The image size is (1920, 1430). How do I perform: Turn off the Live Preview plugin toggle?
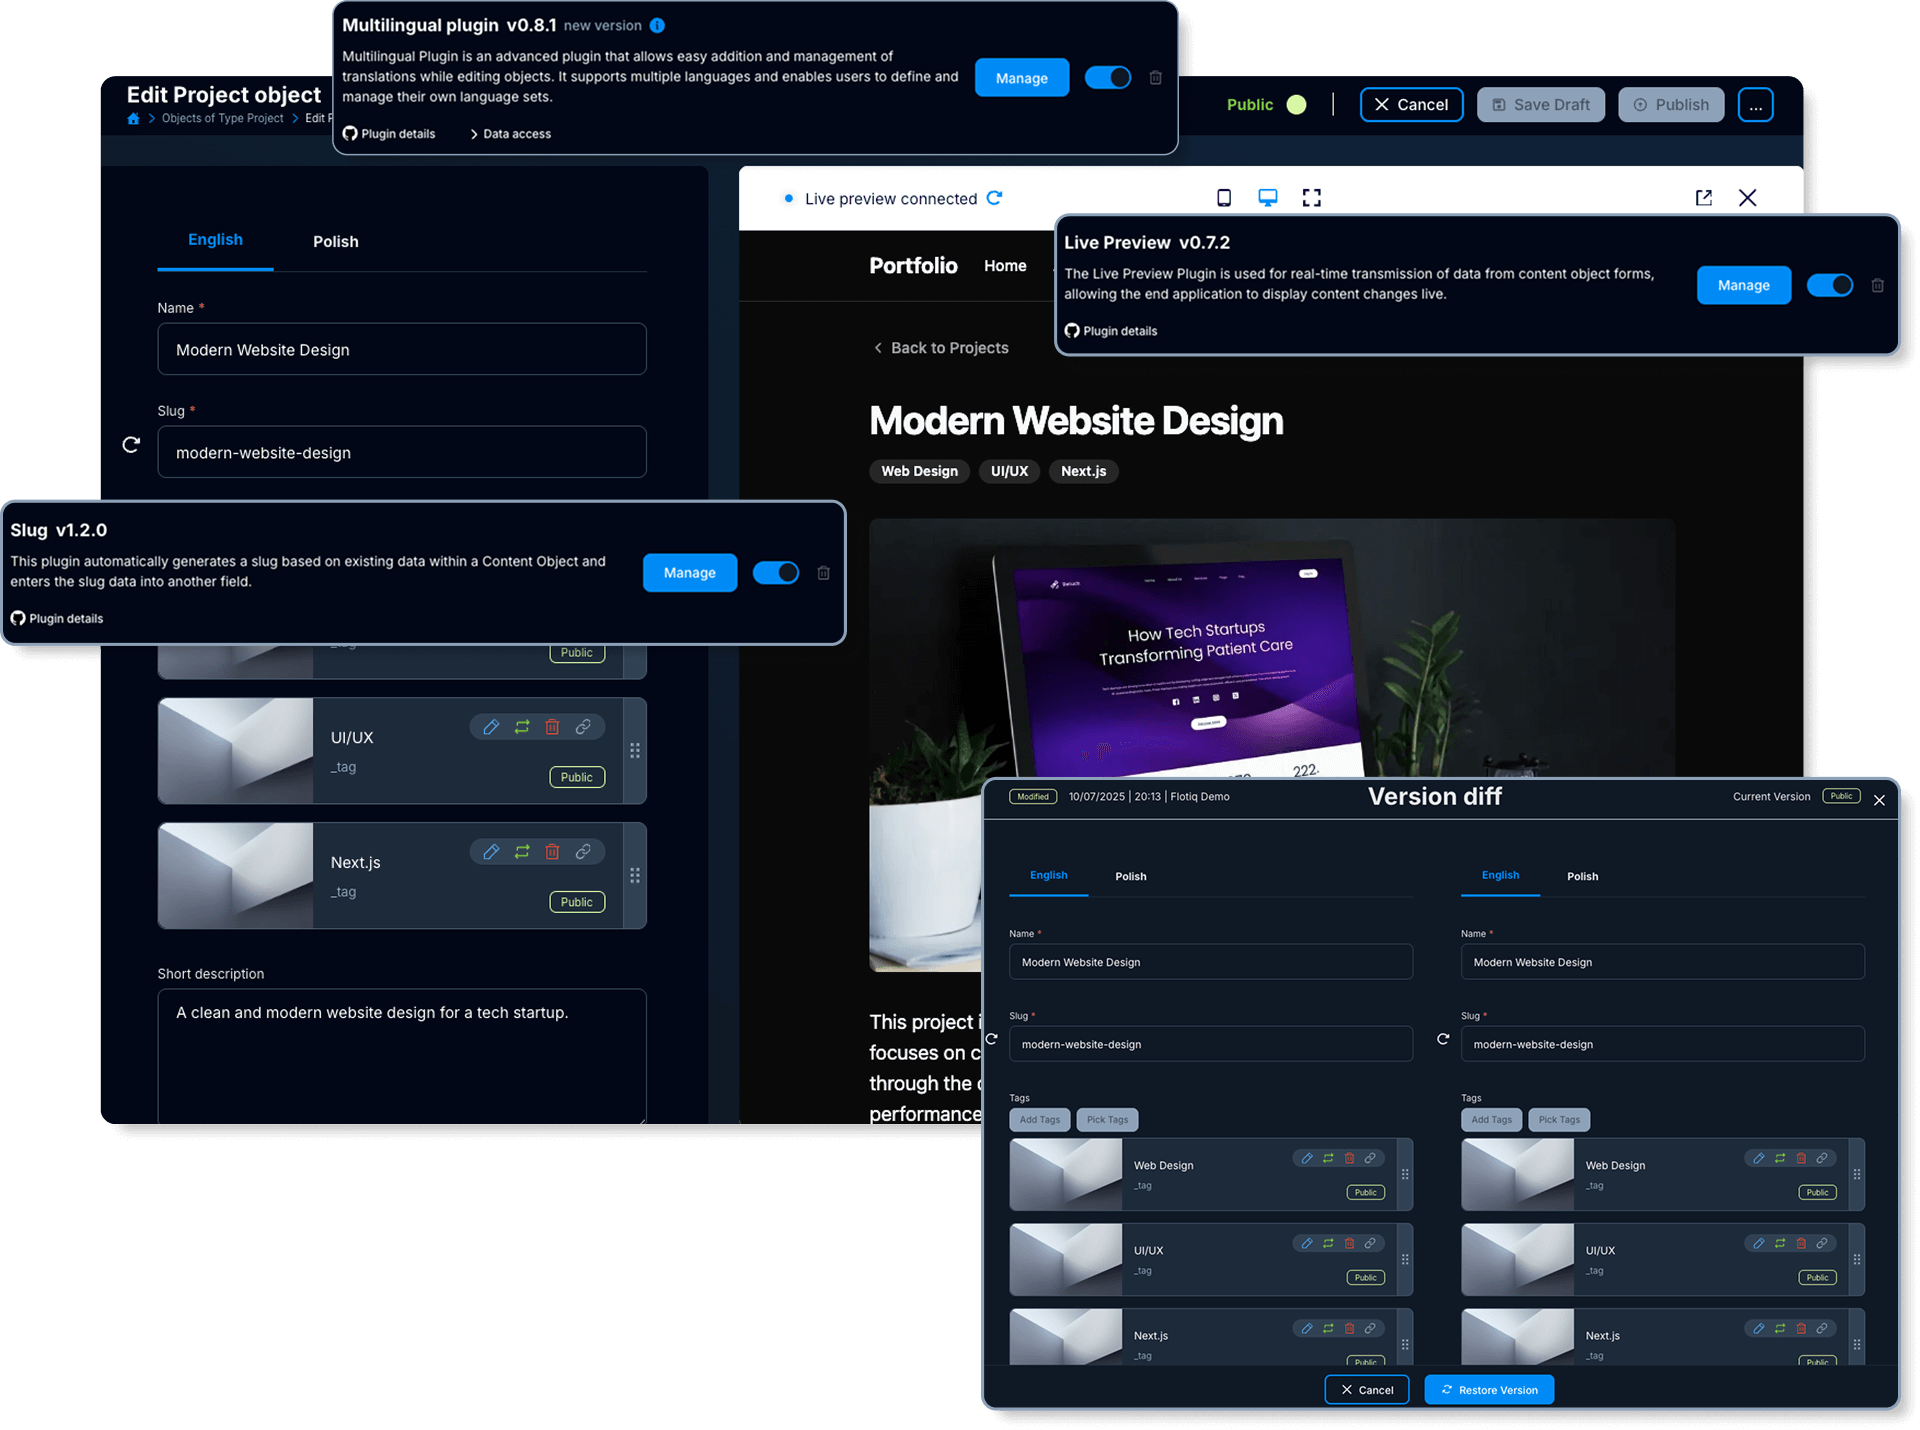point(1829,286)
